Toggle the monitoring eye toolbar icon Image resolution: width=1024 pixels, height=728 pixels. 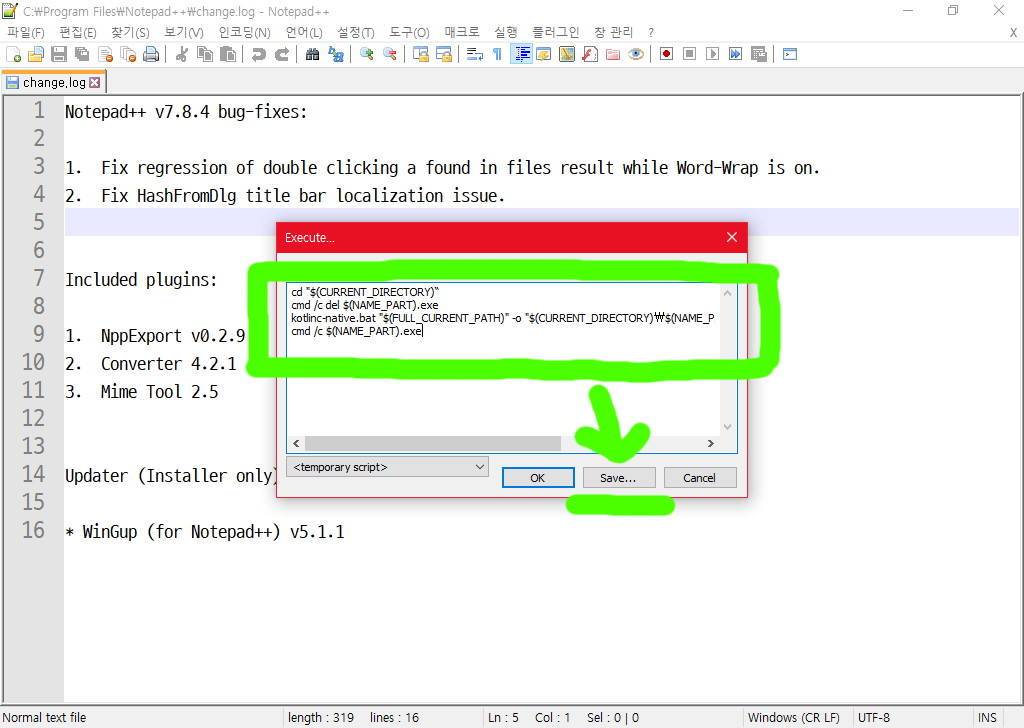point(635,54)
